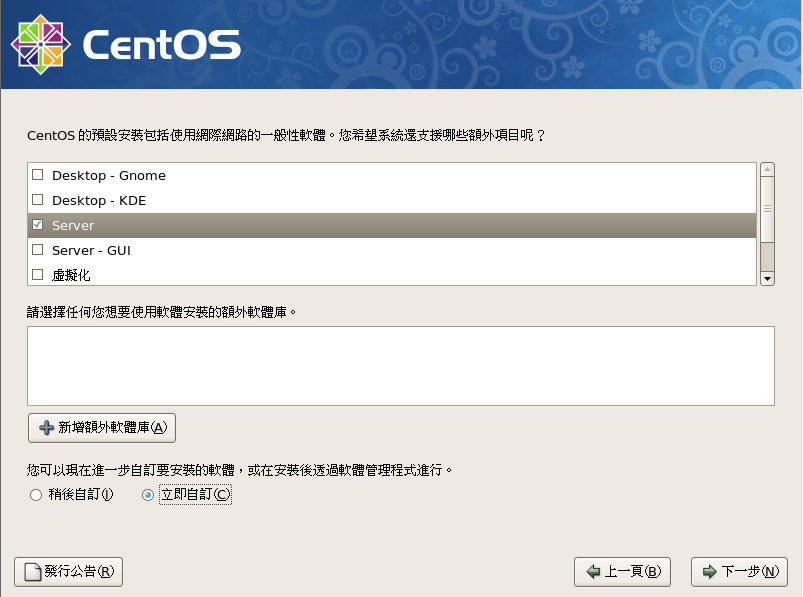Check the Server - GUI checkbox

click(x=37, y=250)
